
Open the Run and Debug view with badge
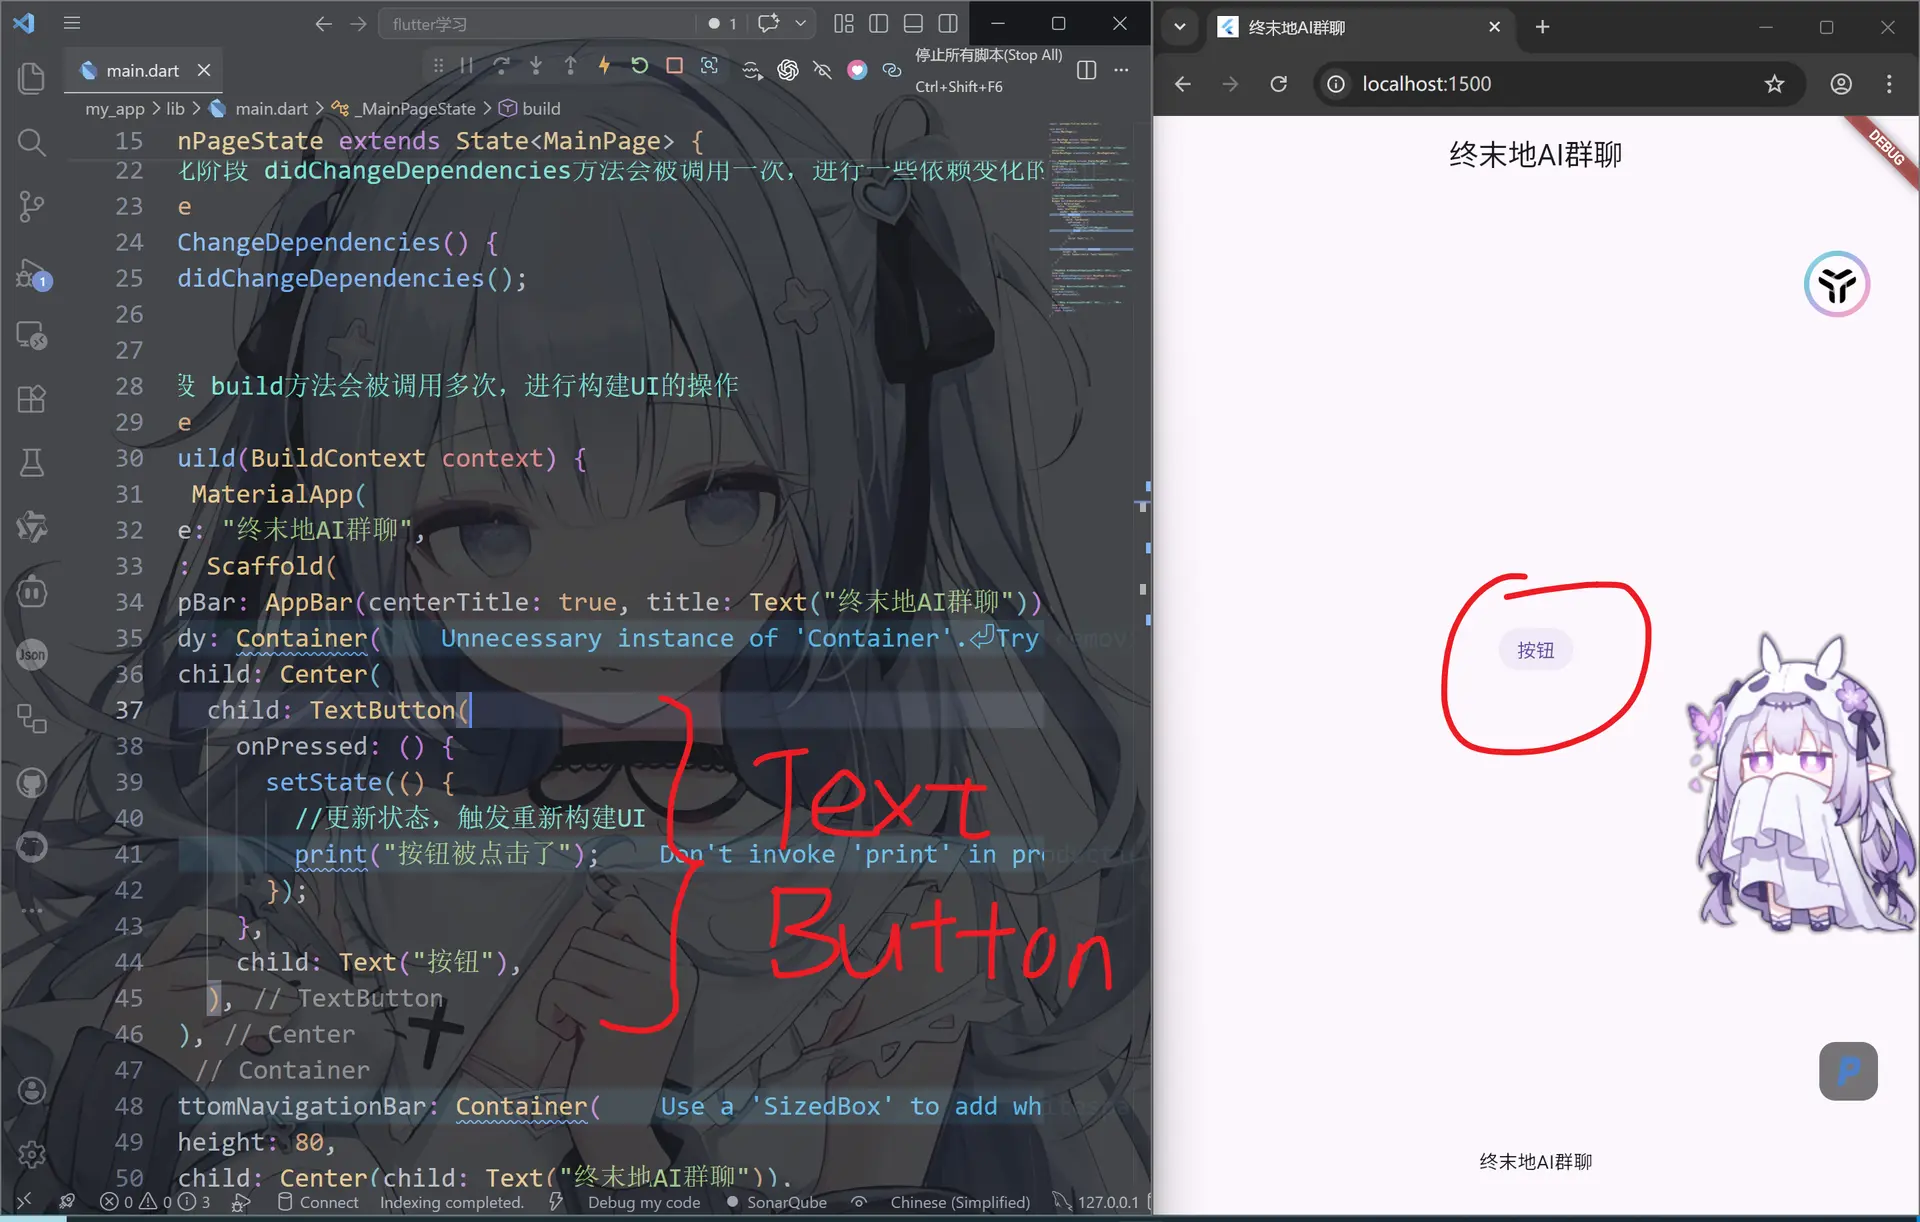(31, 274)
